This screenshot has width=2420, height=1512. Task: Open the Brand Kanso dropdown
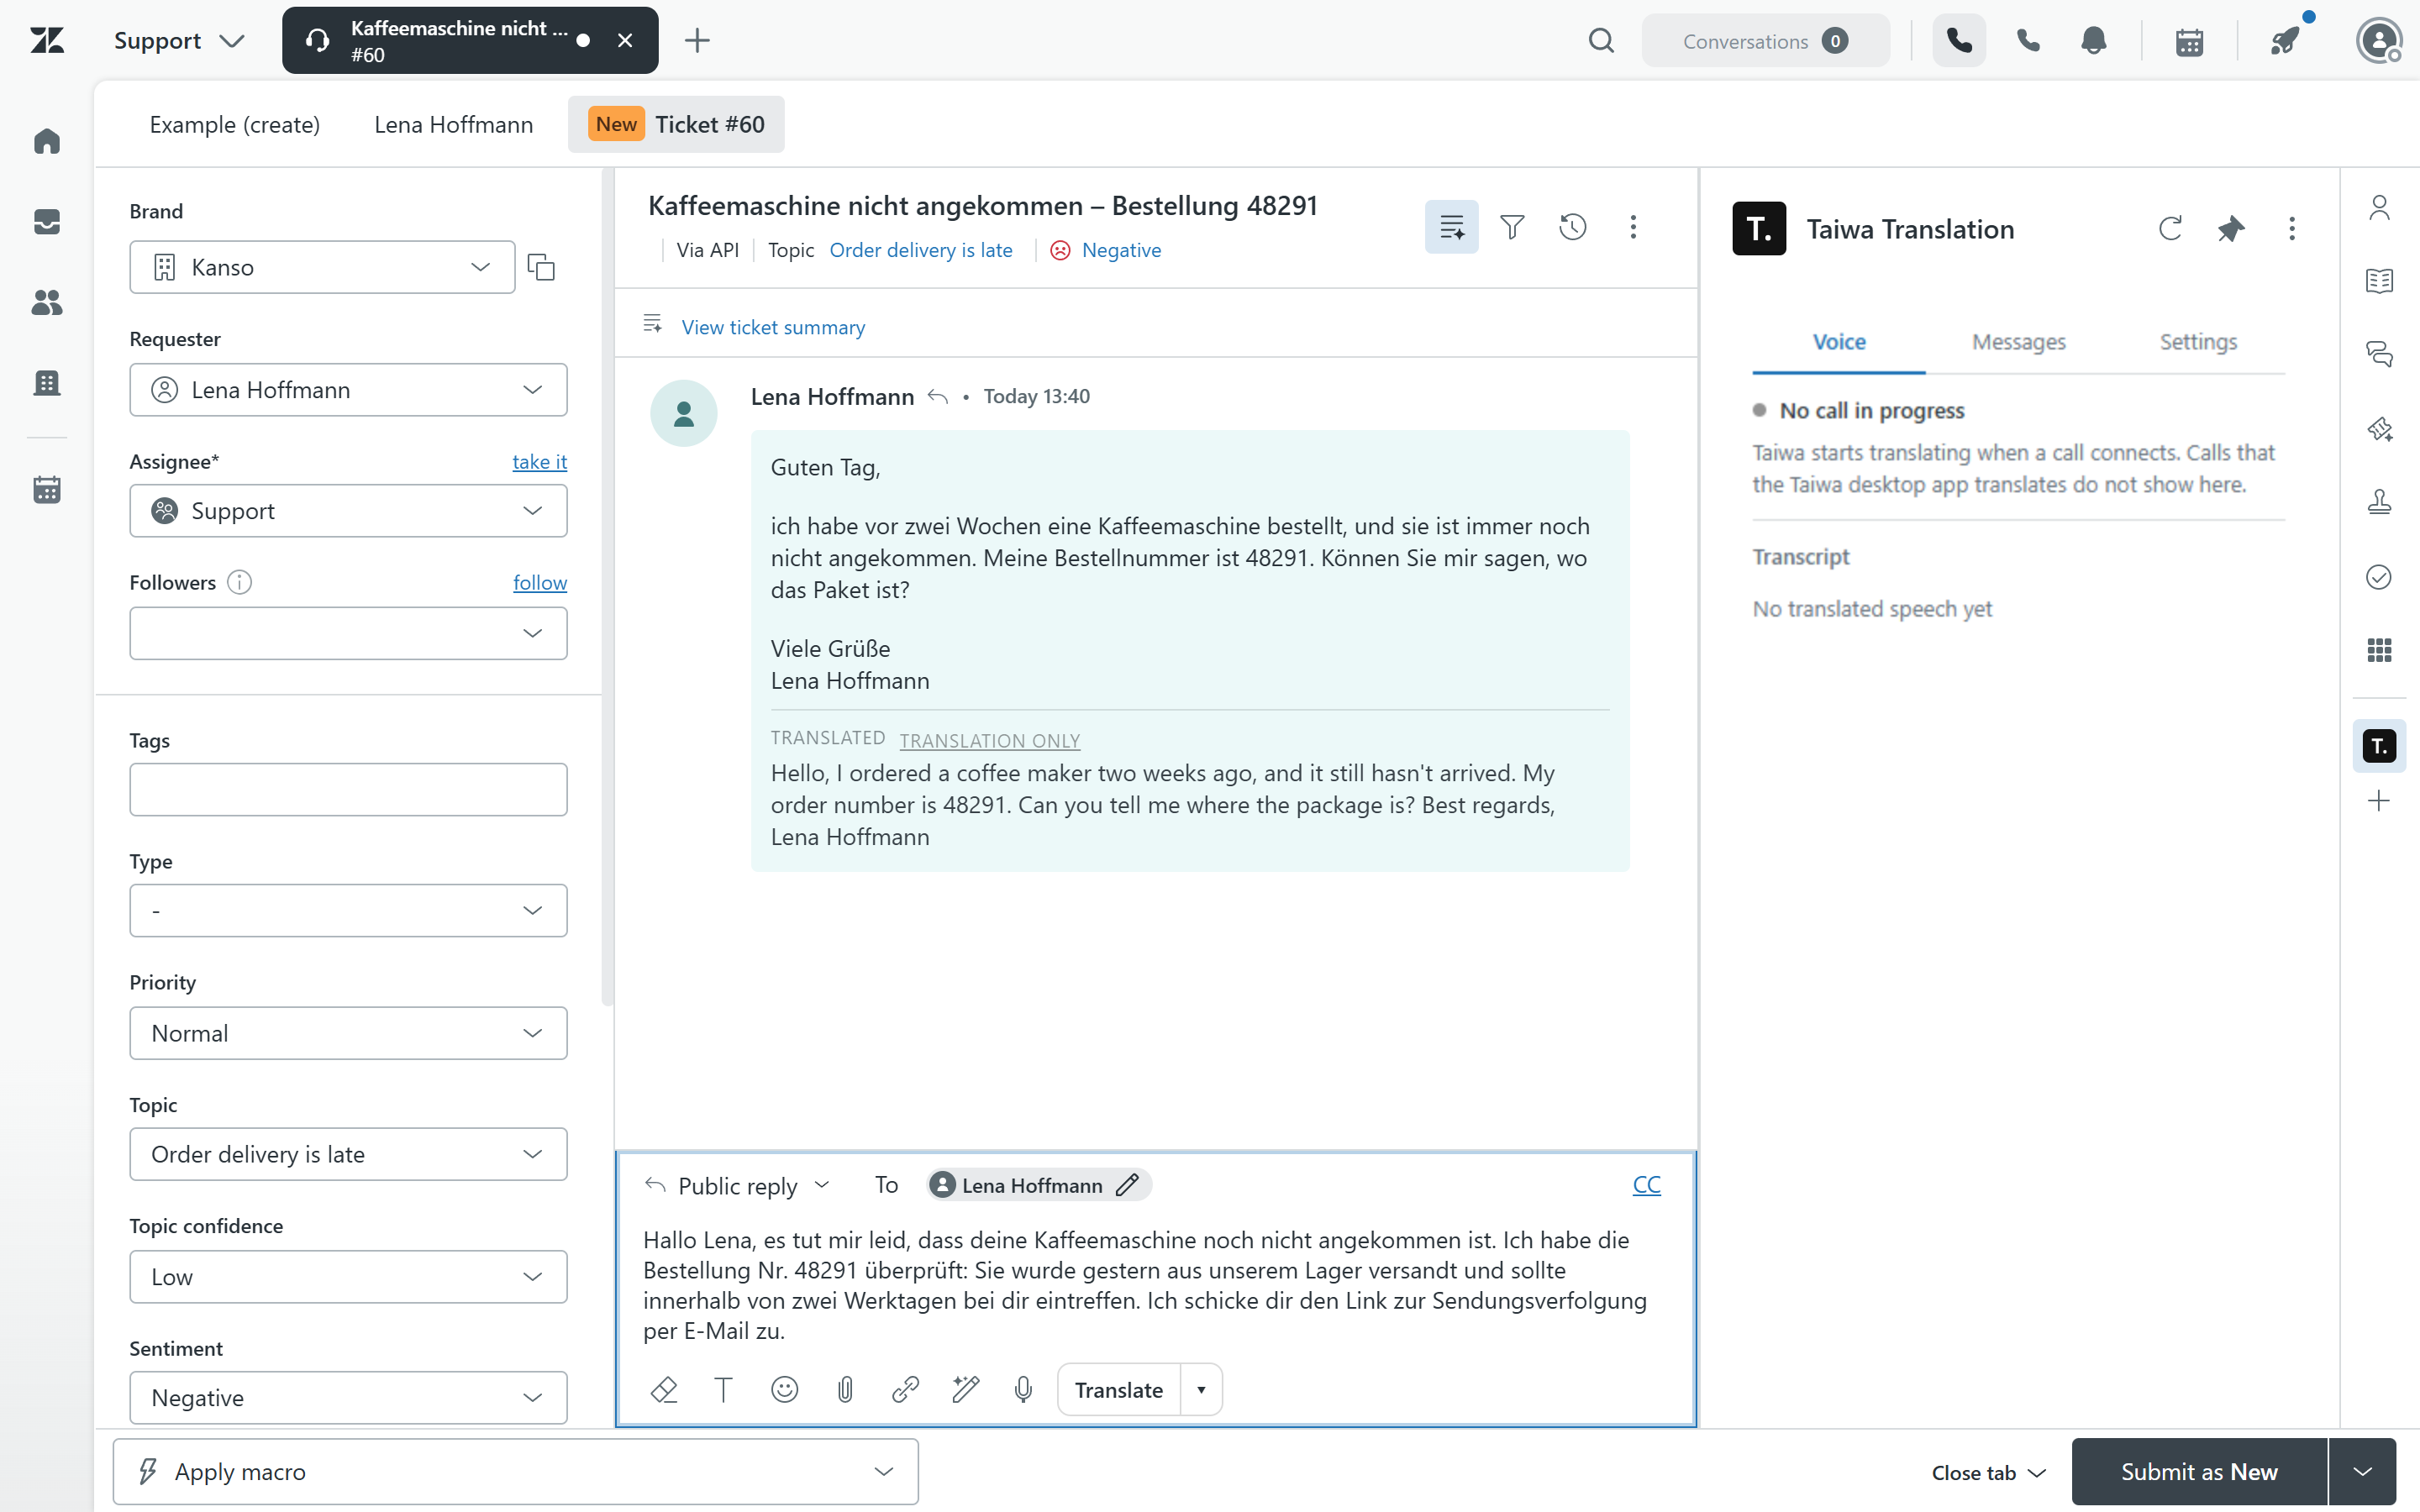click(322, 267)
